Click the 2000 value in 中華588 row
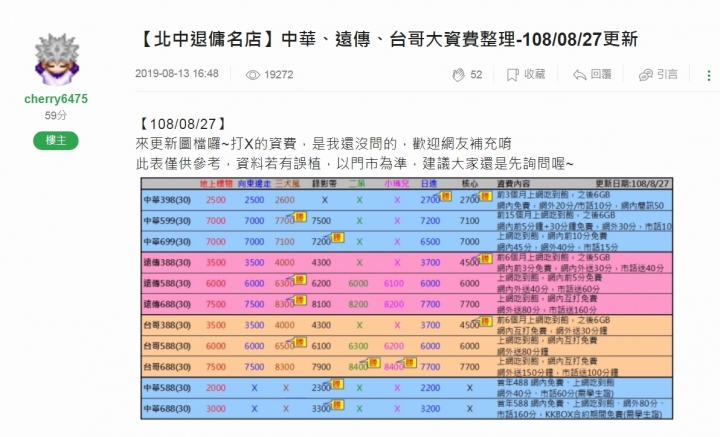Image resolution: width=720 pixels, height=437 pixels. 216,388
